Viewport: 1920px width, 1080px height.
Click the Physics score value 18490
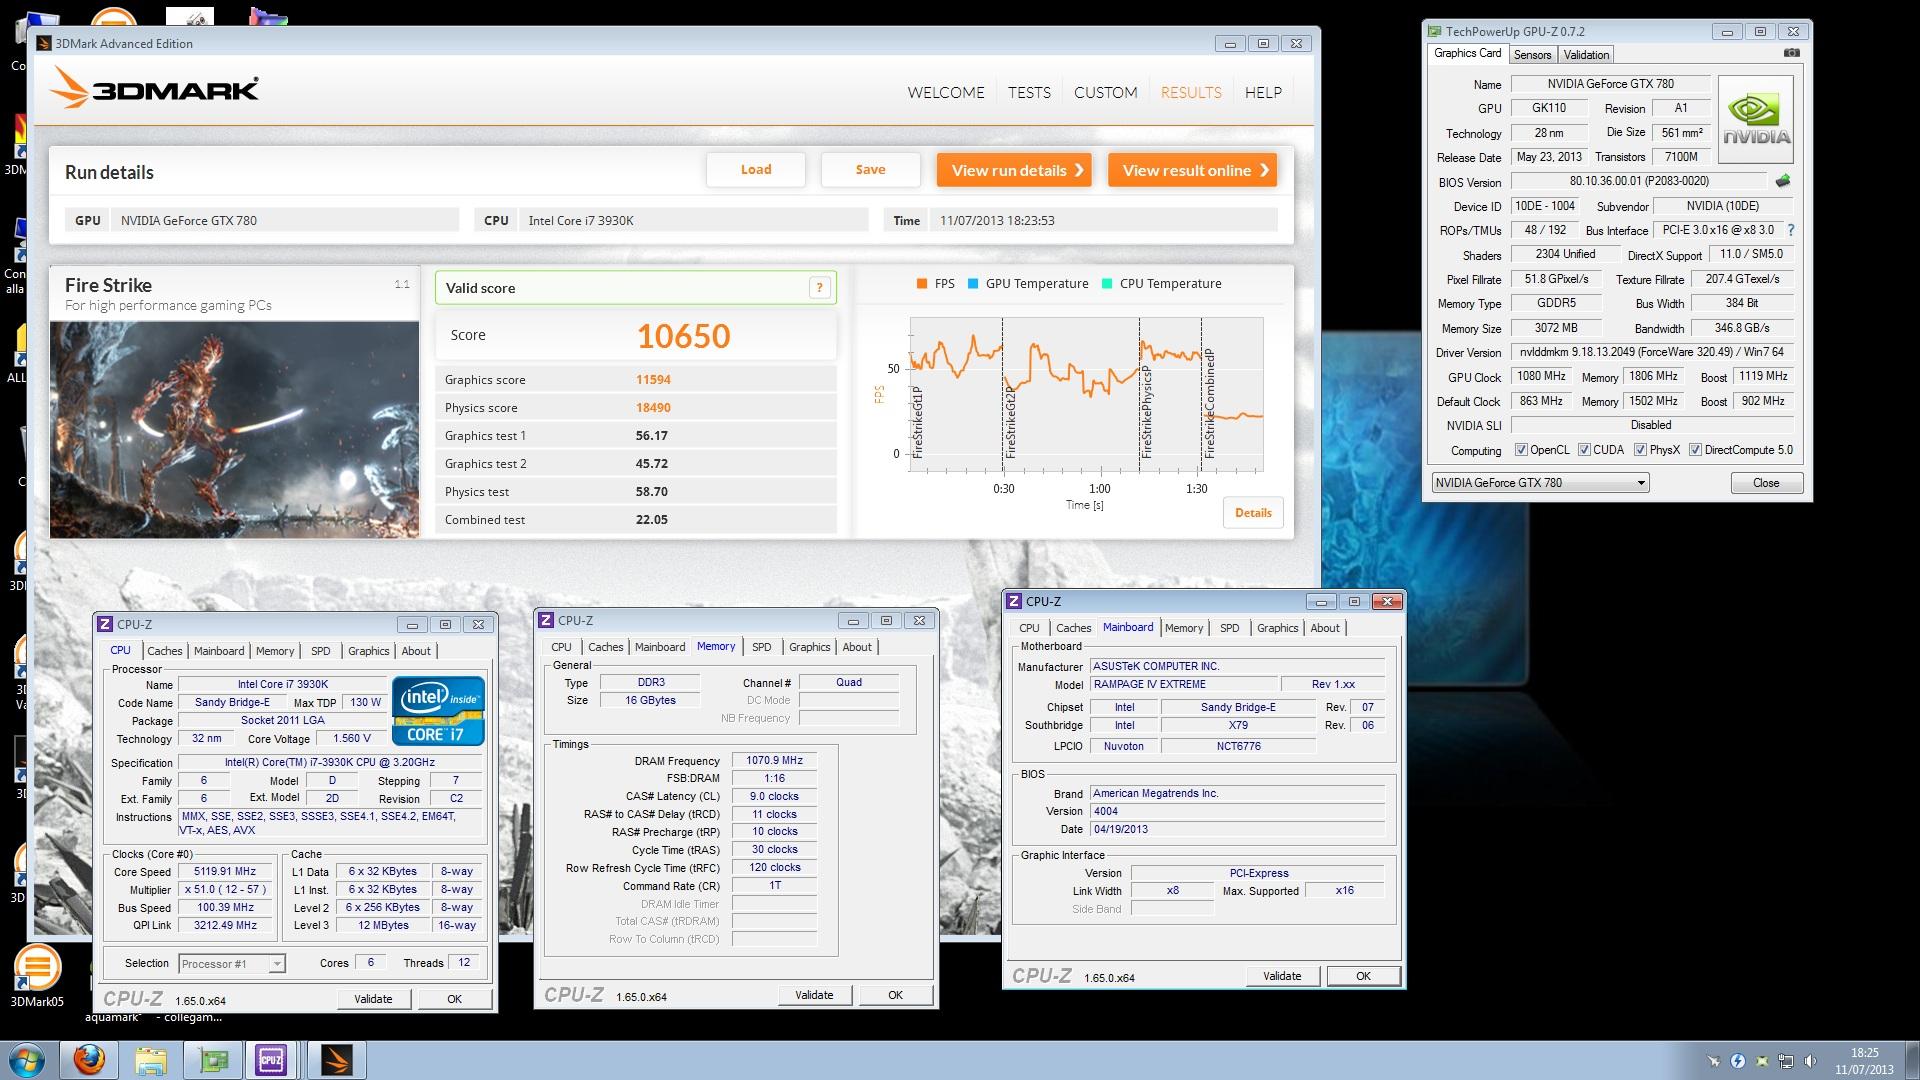(x=653, y=408)
